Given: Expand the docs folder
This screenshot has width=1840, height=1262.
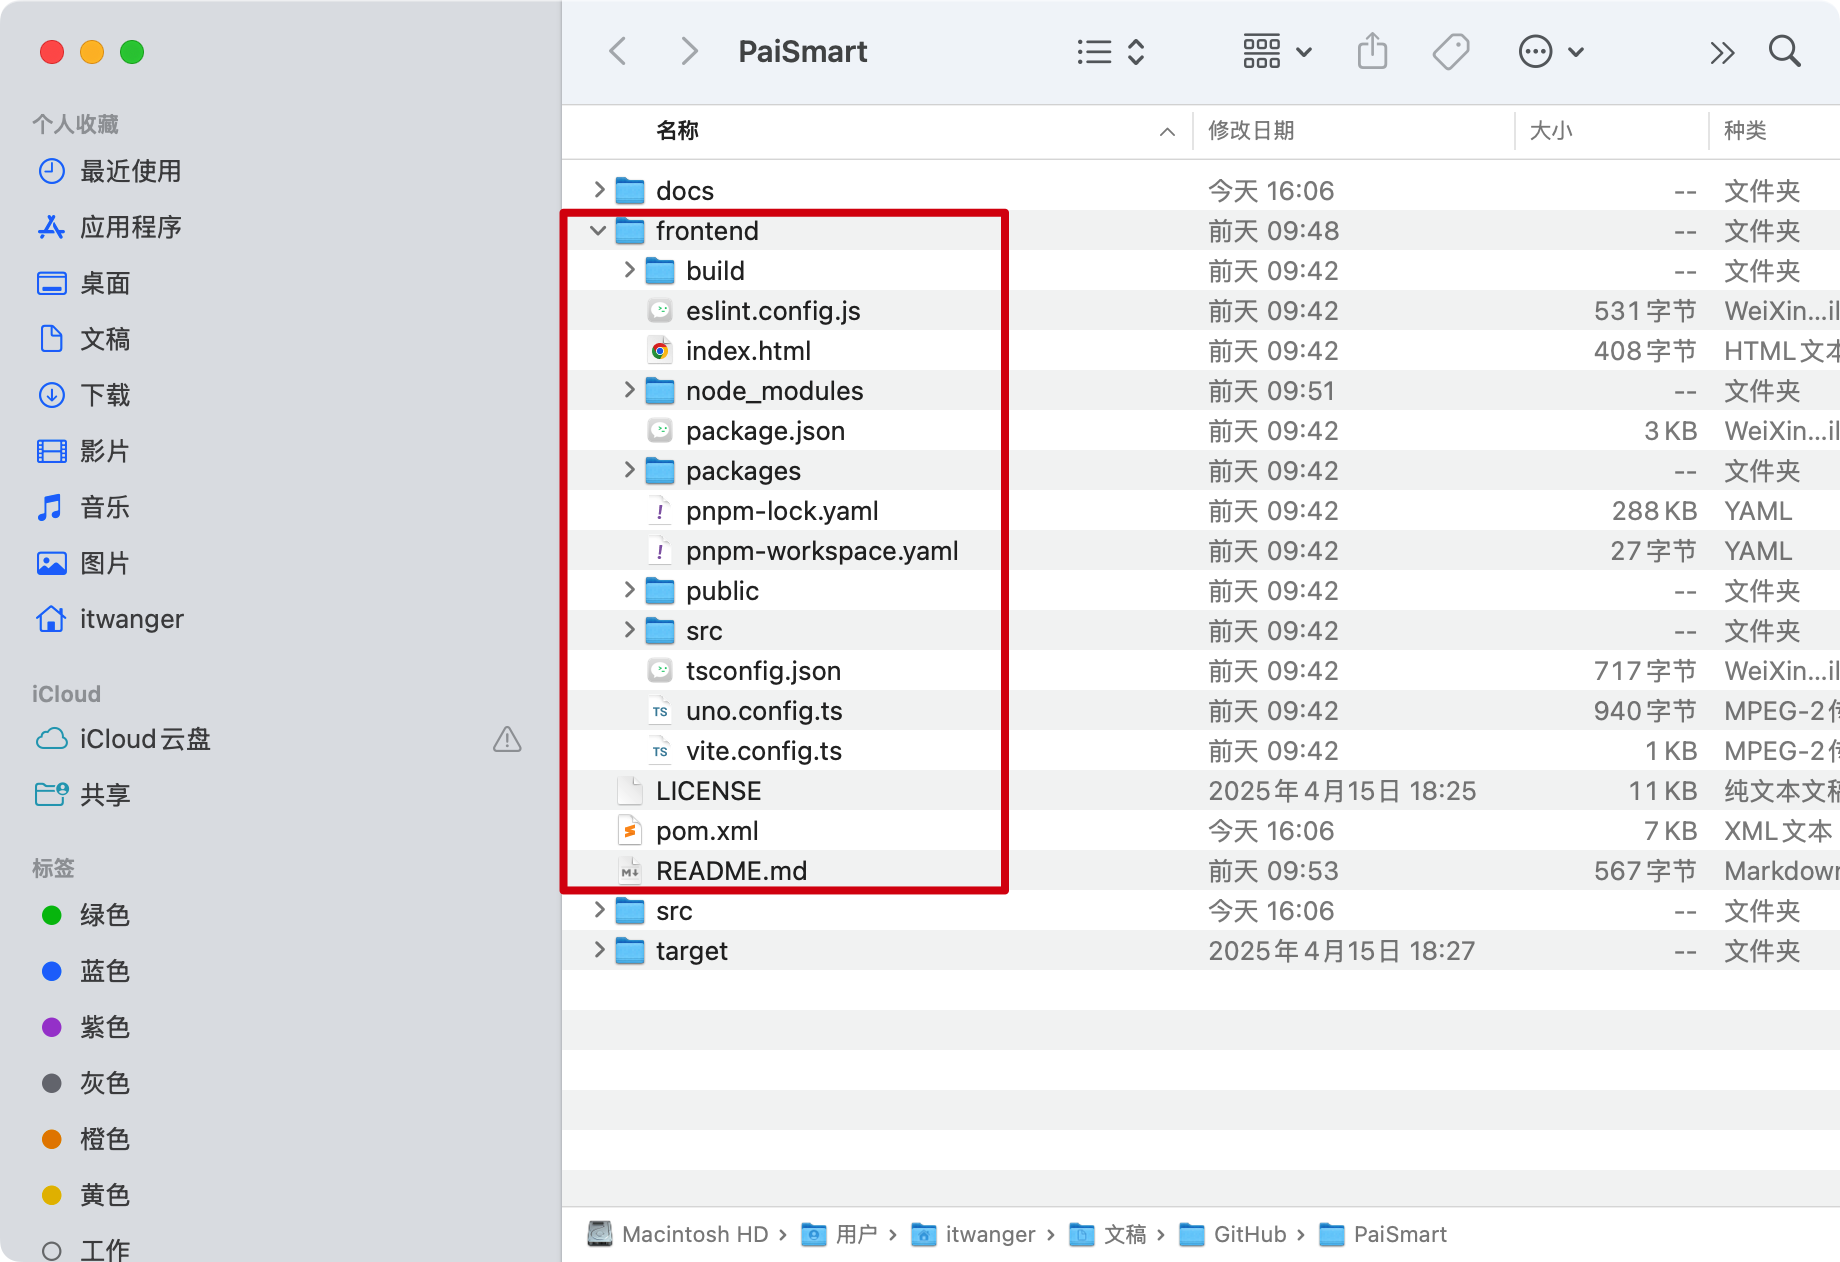Looking at the screenshot, I should (x=598, y=190).
